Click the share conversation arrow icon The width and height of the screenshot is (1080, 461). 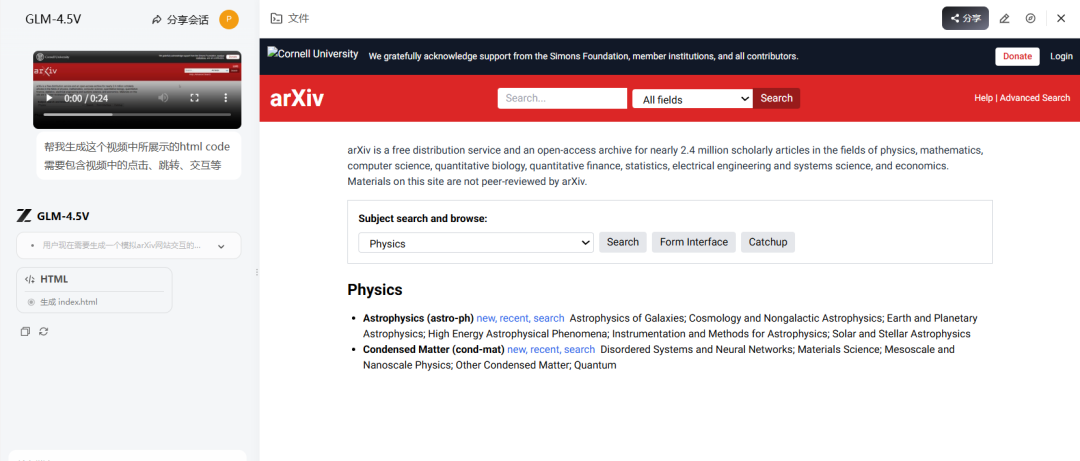[x=157, y=20]
